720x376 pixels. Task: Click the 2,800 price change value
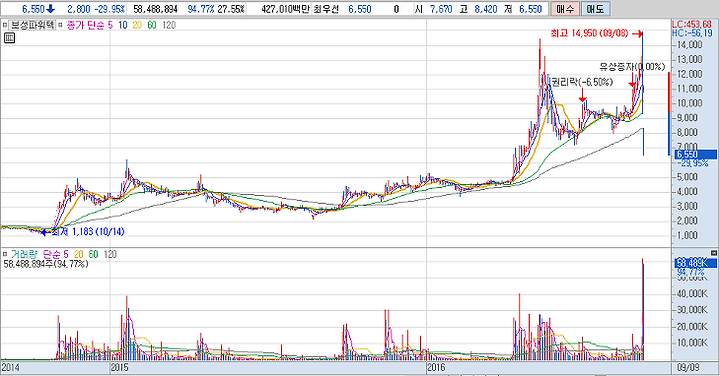79,9
